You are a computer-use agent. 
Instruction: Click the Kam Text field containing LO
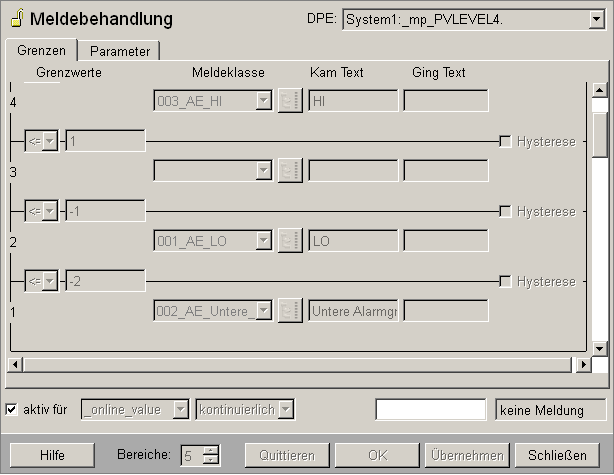click(353, 240)
